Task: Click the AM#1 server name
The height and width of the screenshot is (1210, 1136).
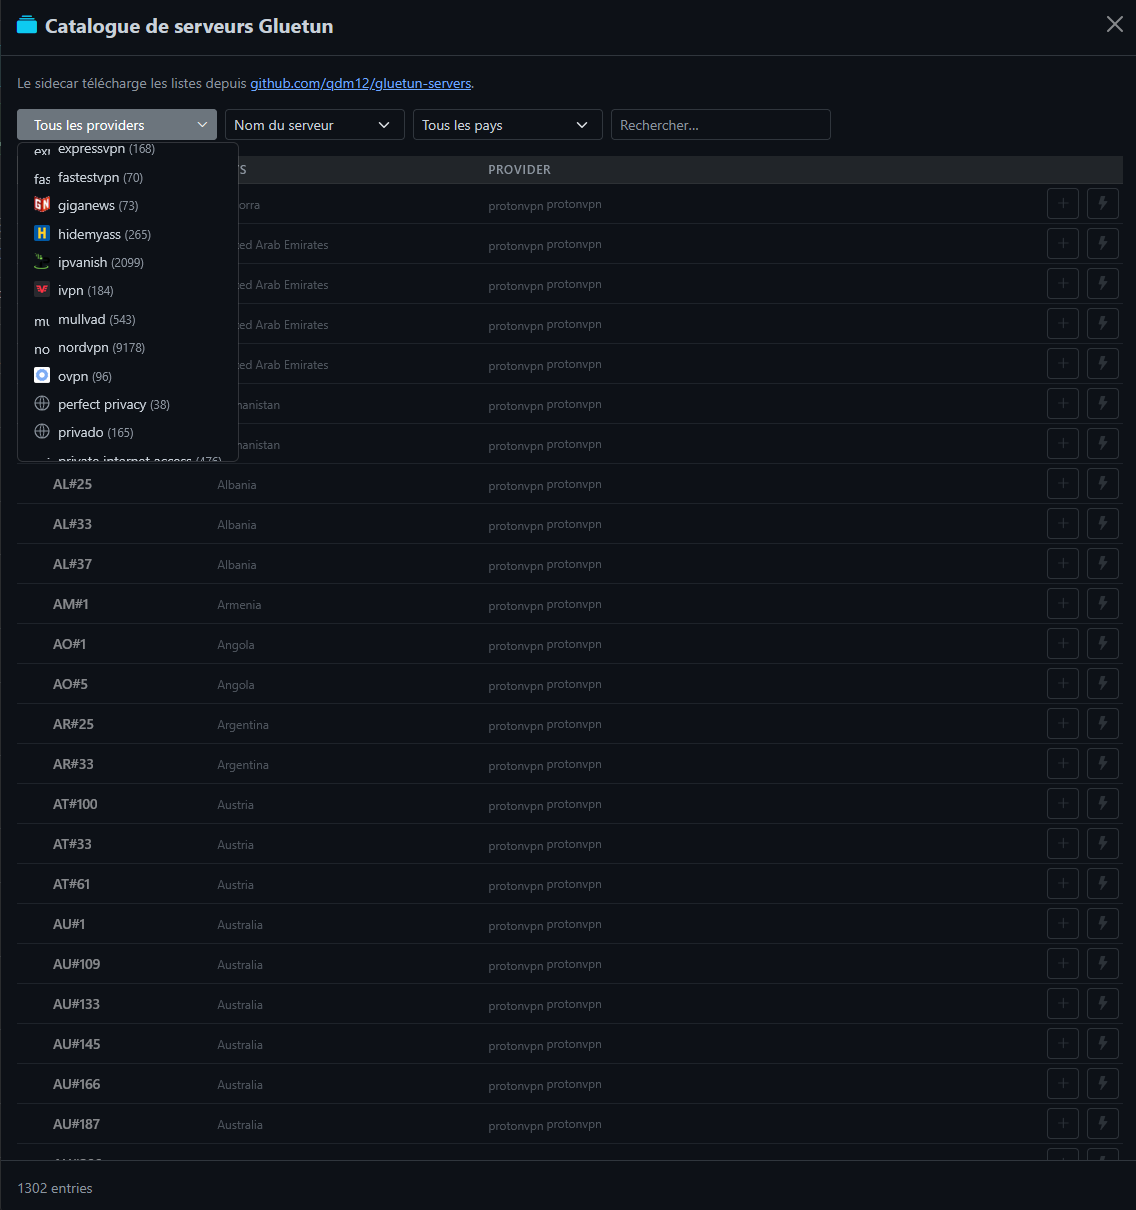Action: point(71,604)
